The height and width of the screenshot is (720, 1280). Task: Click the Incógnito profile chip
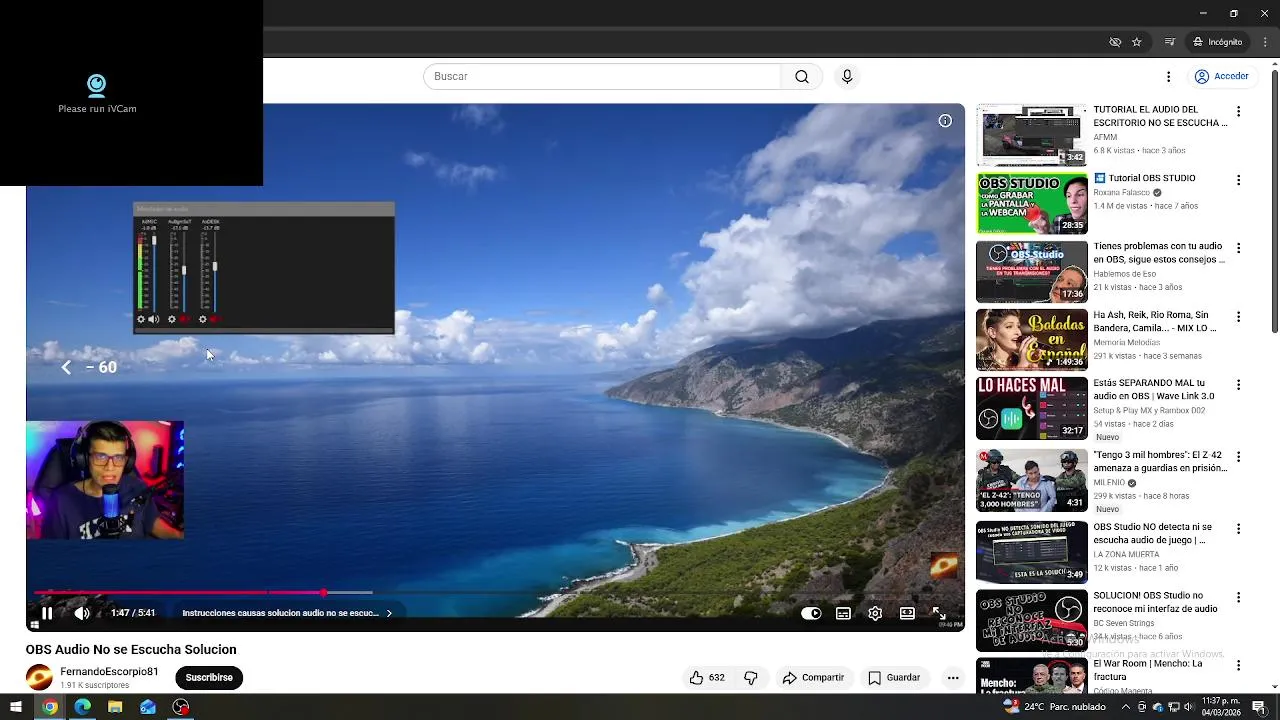coord(1217,42)
